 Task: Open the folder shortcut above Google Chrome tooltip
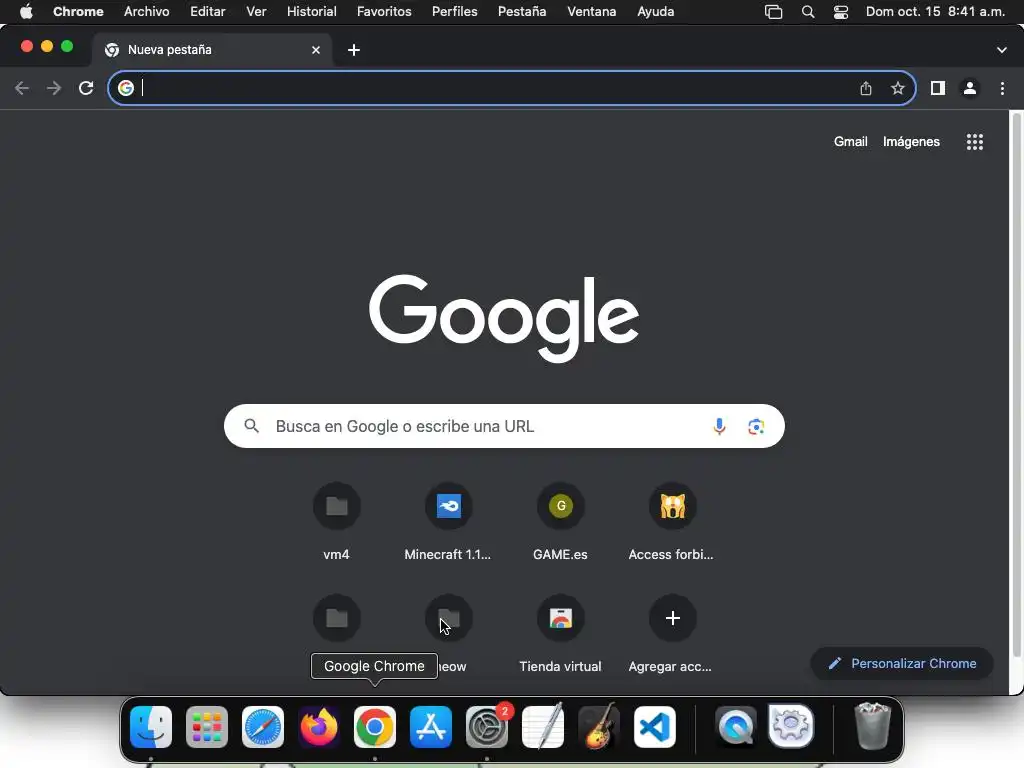[x=336, y=618]
